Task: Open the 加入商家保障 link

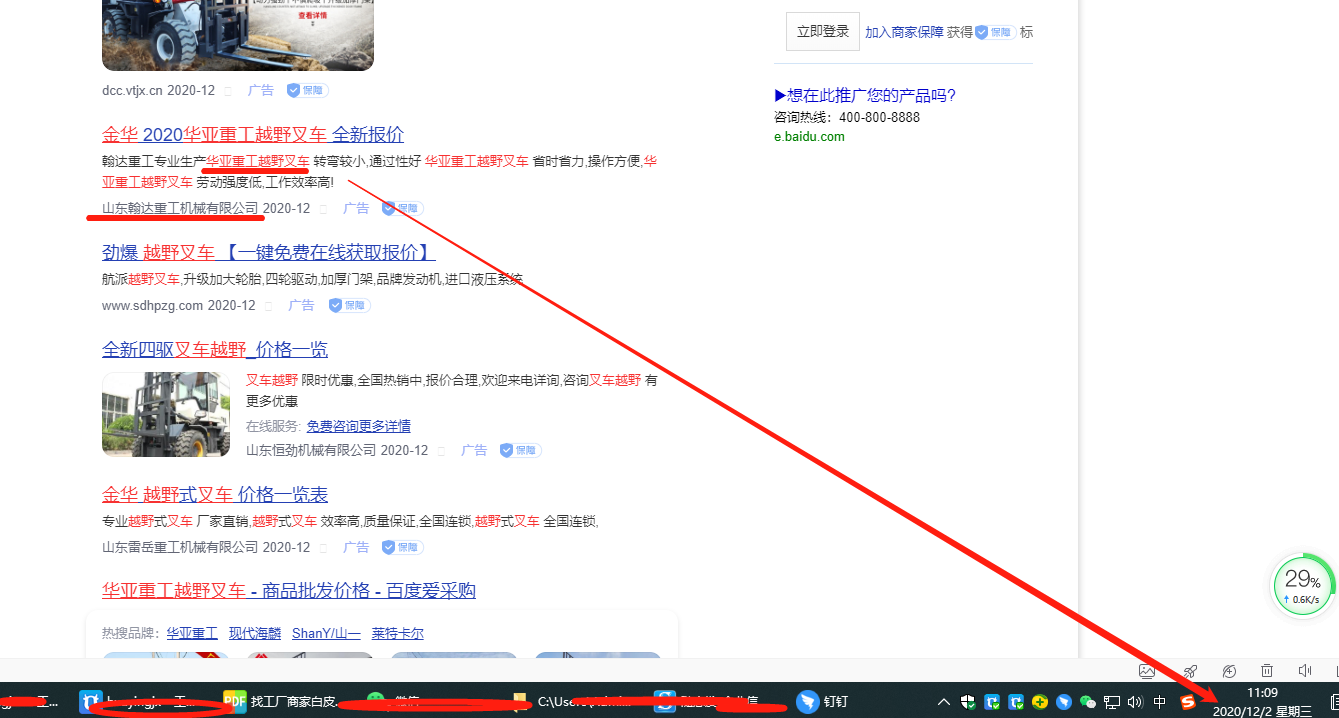Action: tap(904, 32)
